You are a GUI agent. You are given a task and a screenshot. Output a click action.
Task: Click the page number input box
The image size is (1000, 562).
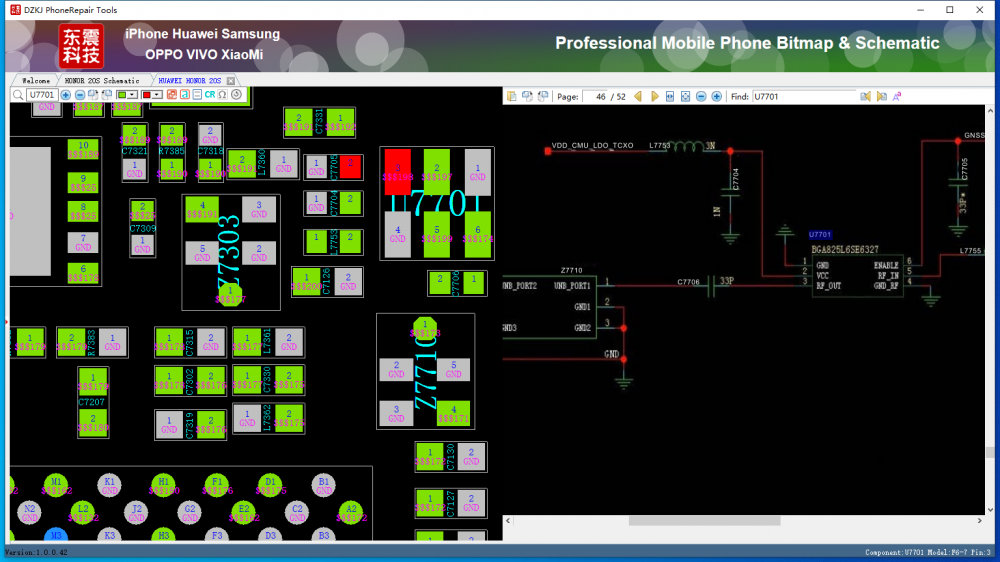tap(597, 97)
